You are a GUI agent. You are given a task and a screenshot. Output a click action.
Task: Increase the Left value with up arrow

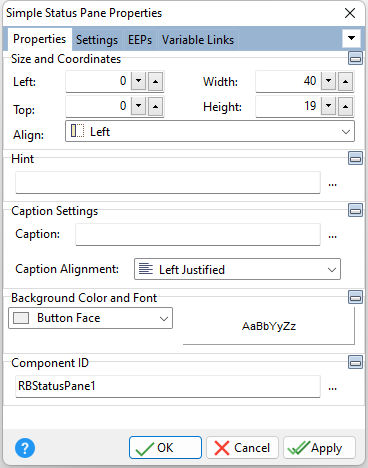155,81
